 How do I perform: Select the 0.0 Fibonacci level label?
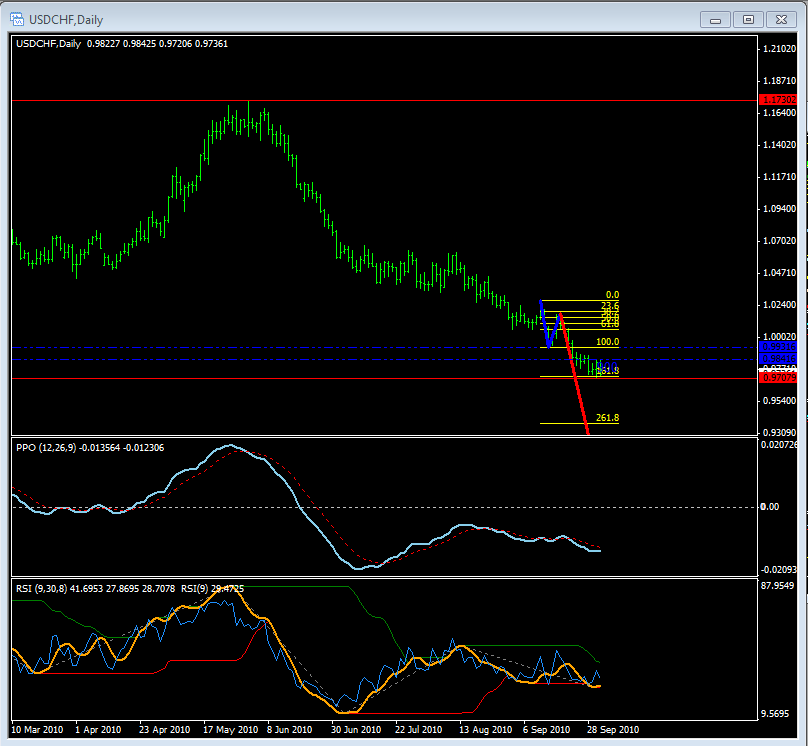coord(613,295)
